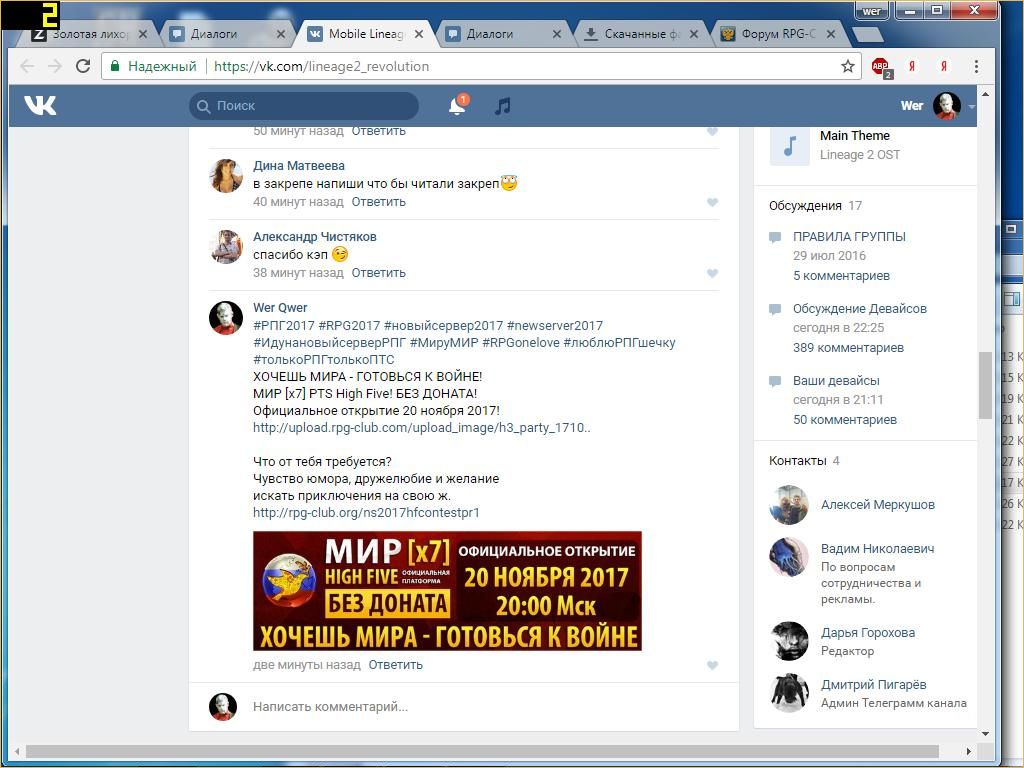This screenshot has width=1024, height=768.
Task: Go back in browser history
Action: click(x=27, y=66)
